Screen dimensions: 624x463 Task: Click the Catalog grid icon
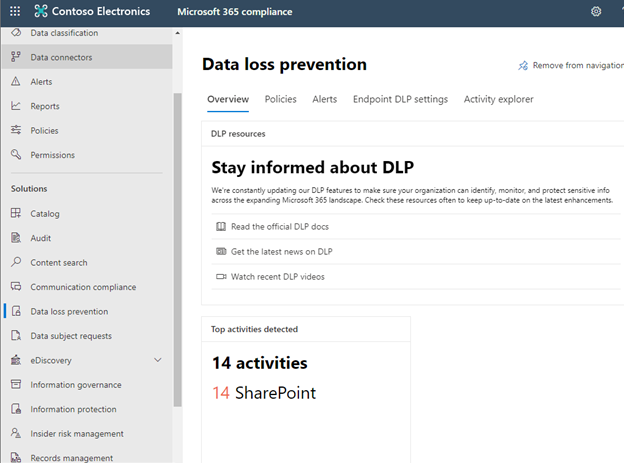(x=16, y=213)
